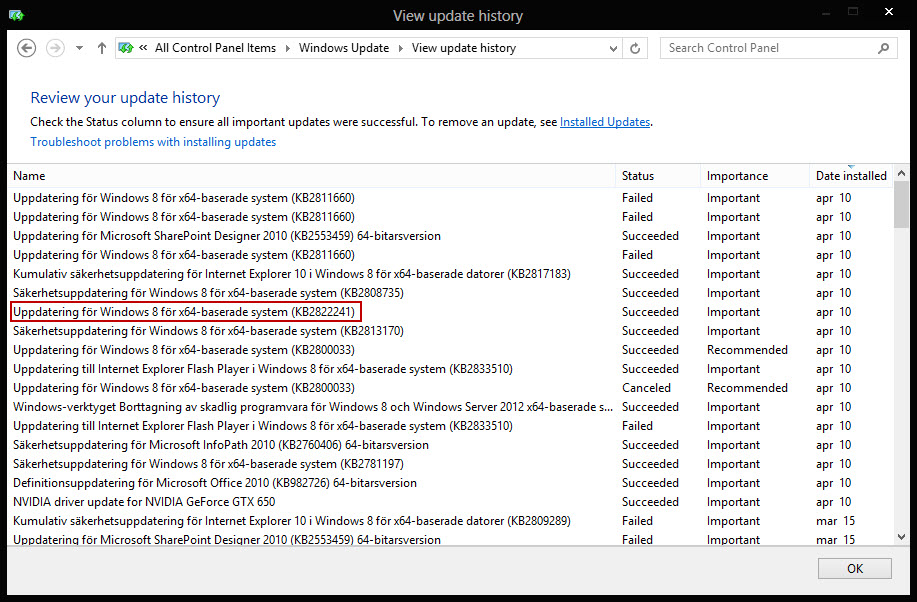Click the scrollbar up arrow
The height and width of the screenshot is (602, 917).
901,173
